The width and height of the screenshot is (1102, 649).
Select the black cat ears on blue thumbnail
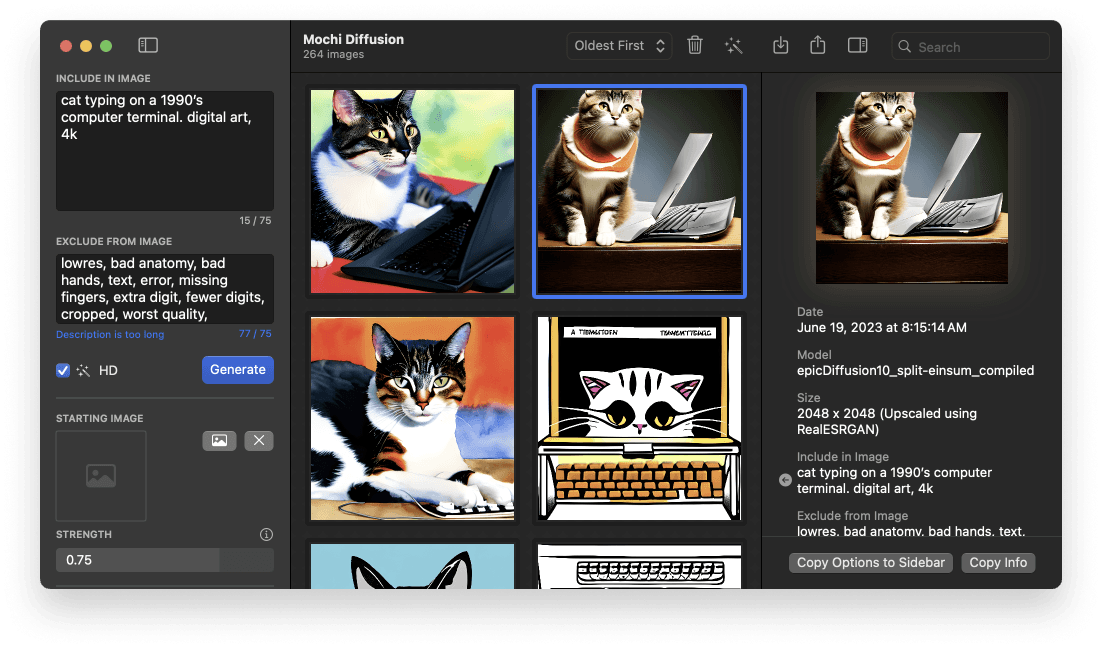413,567
